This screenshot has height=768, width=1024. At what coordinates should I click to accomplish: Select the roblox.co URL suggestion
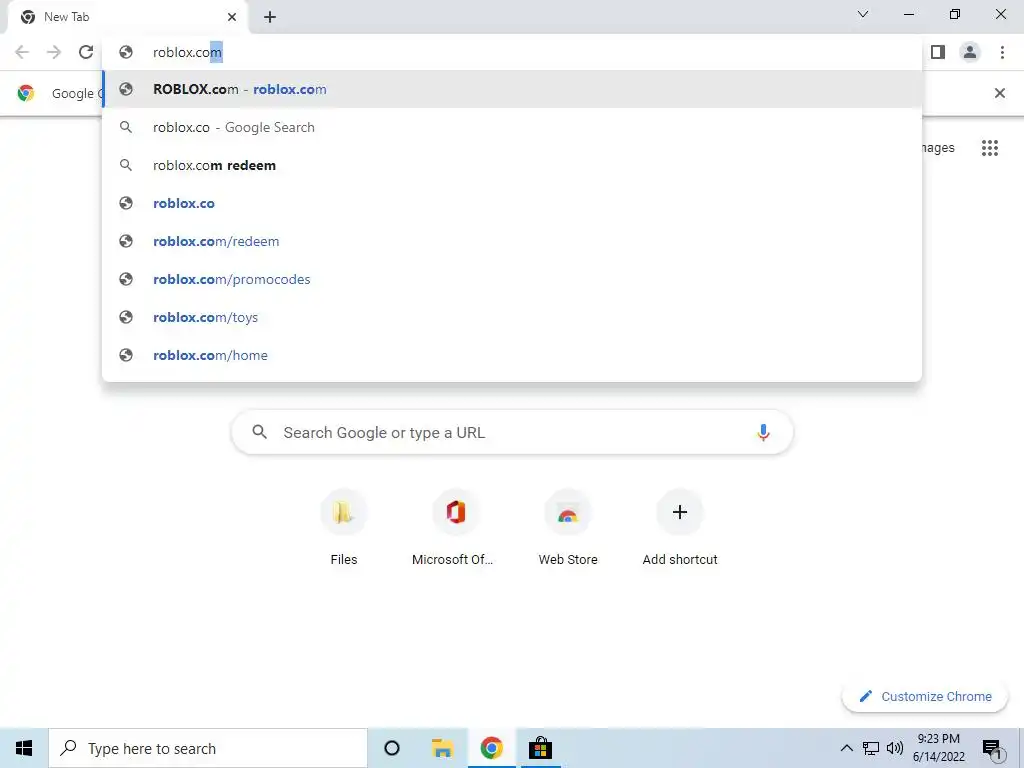pyautogui.click(x=512, y=203)
